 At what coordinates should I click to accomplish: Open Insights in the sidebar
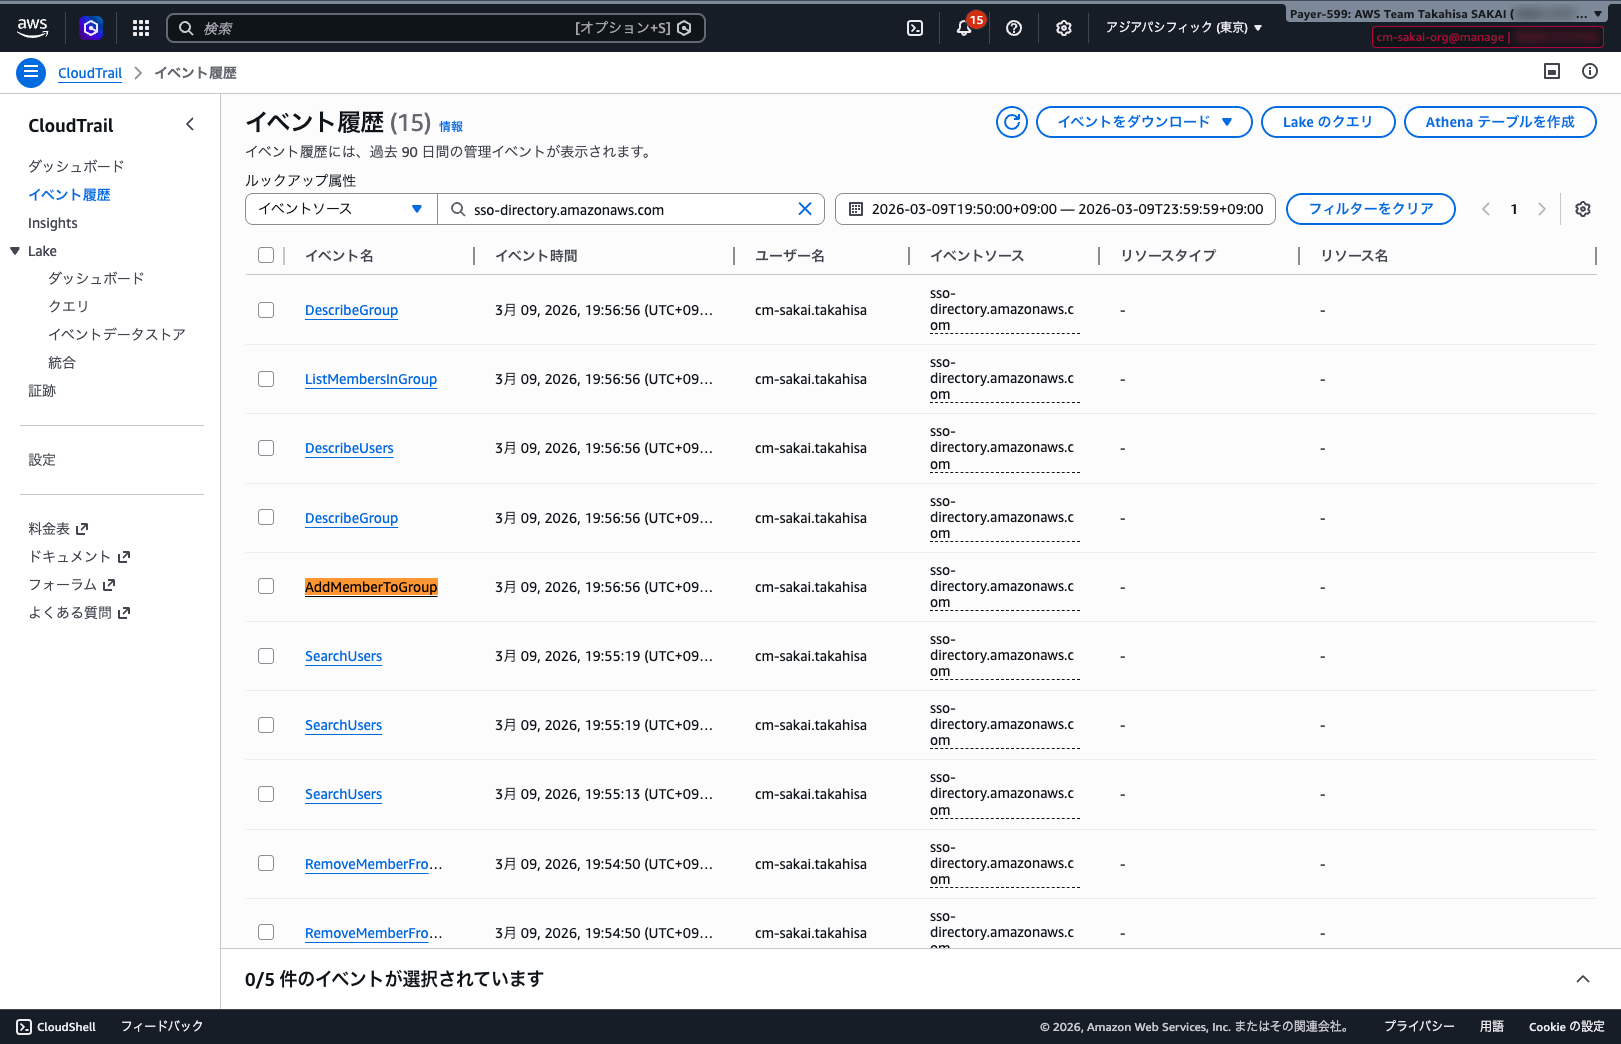point(53,223)
